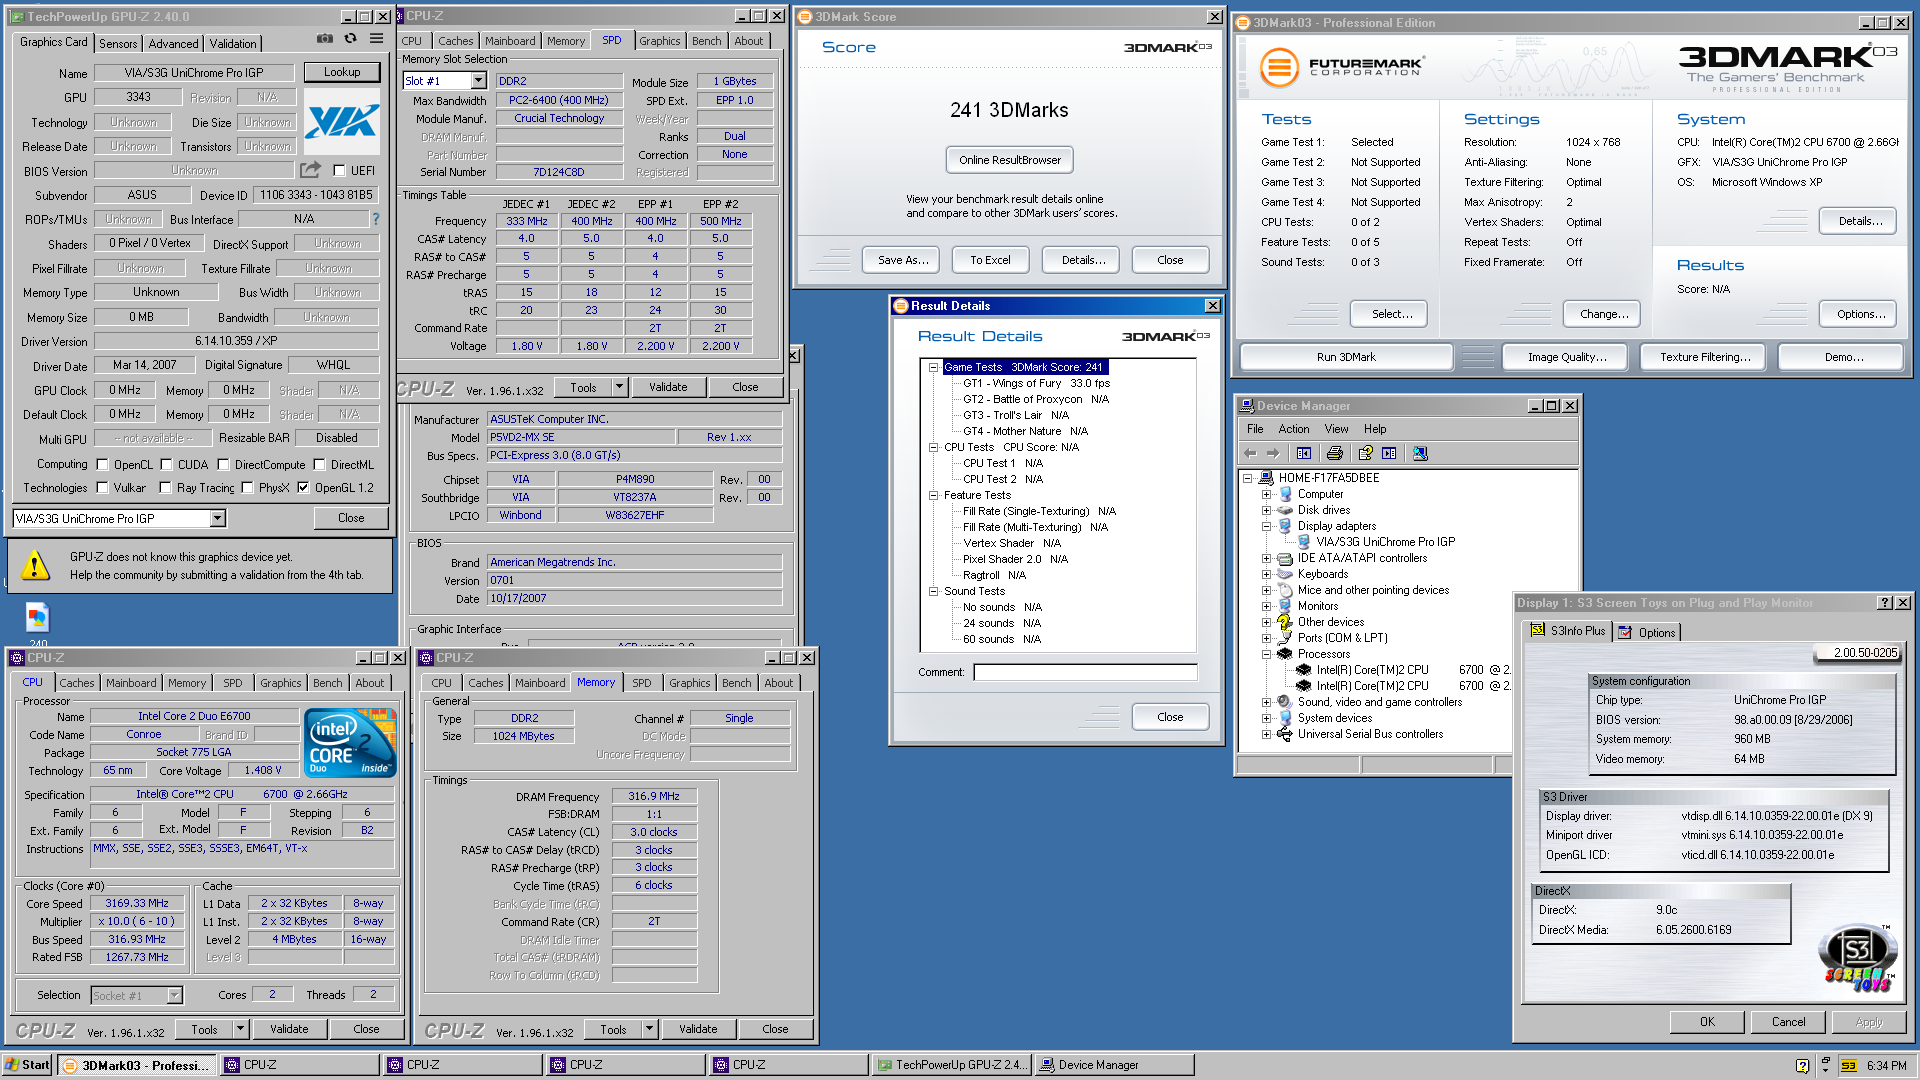Click the S3 tray icon in the system tray
The height and width of the screenshot is (1080, 1920).
coord(1849,1065)
